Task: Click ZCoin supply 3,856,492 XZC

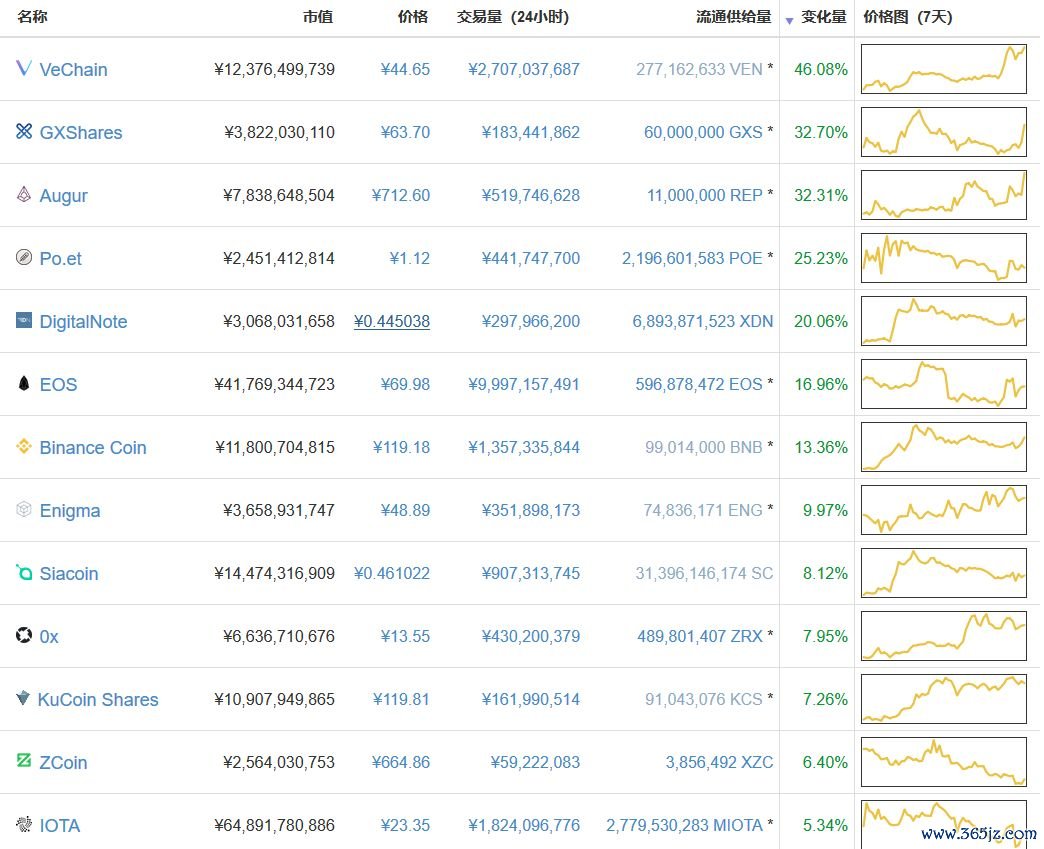Action: pyautogui.click(x=719, y=762)
